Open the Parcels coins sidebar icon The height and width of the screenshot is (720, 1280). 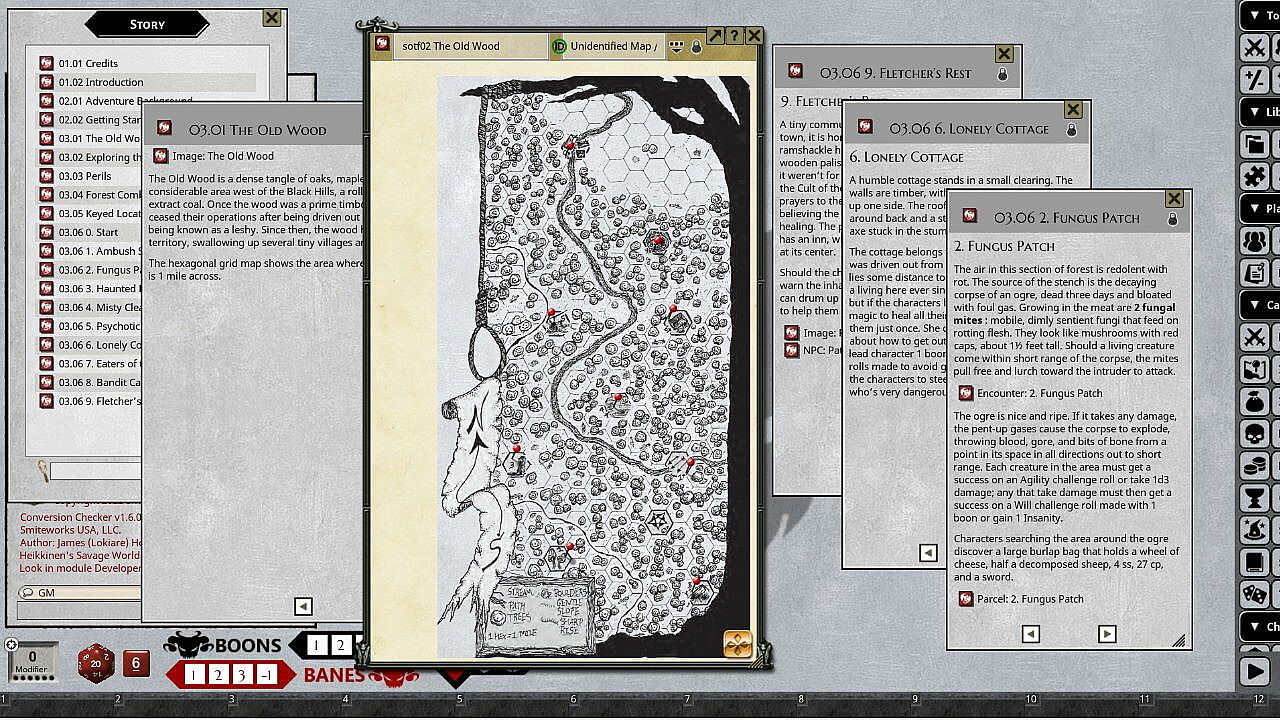coord(1254,466)
